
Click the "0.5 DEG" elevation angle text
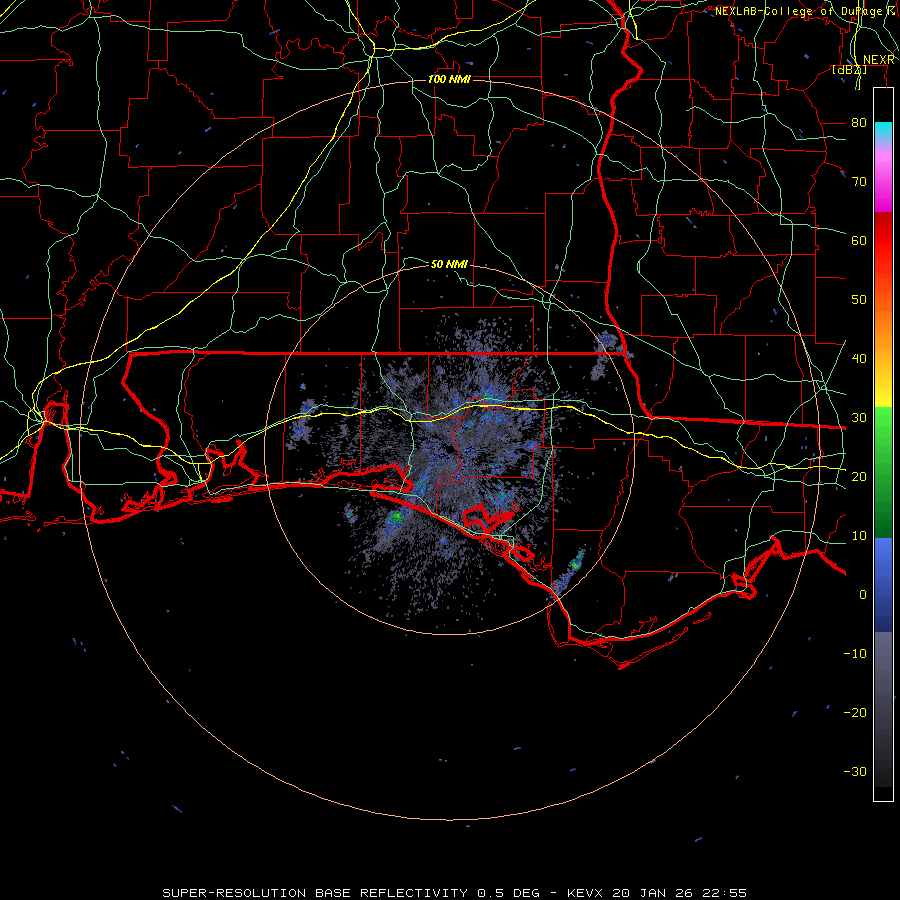click(x=509, y=893)
